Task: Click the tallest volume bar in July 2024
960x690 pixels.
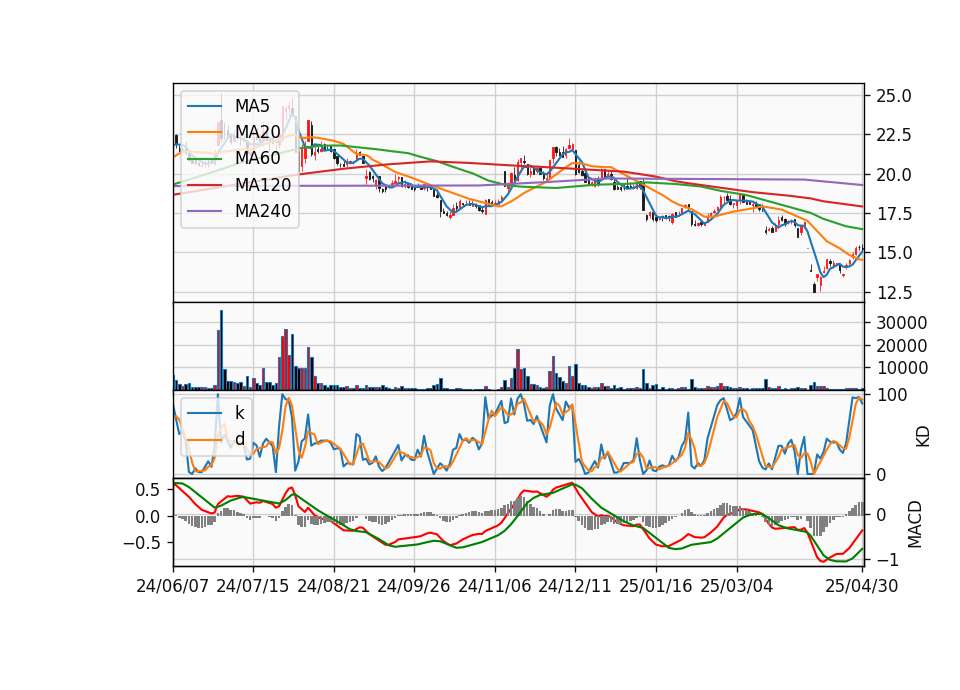Action: click(x=221, y=350)
